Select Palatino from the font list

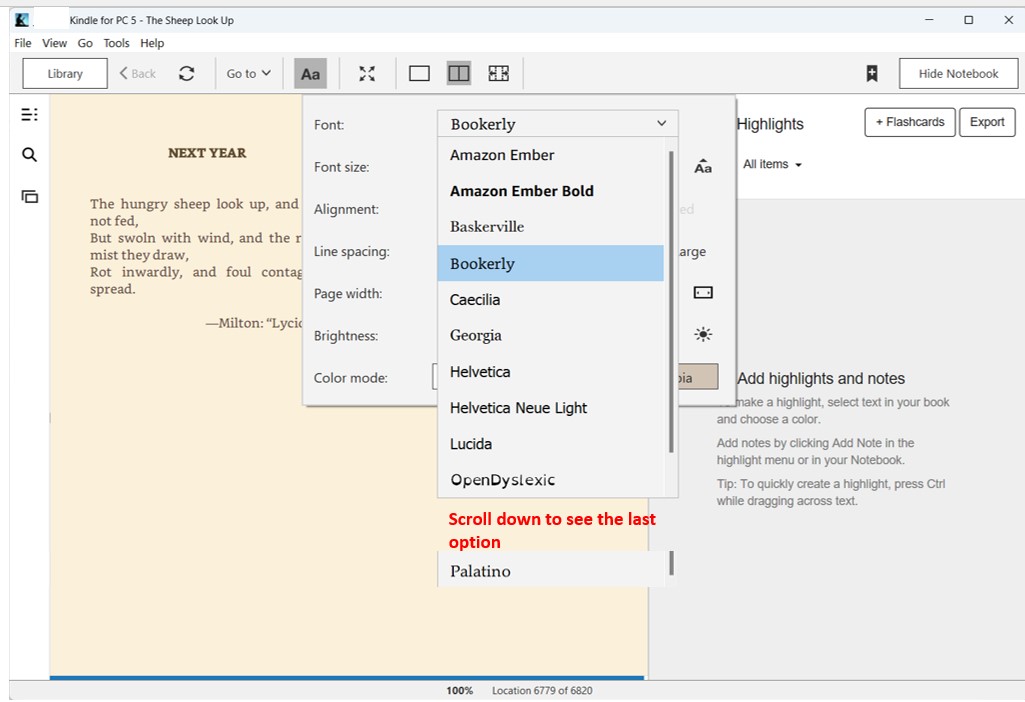coord(480,570)
